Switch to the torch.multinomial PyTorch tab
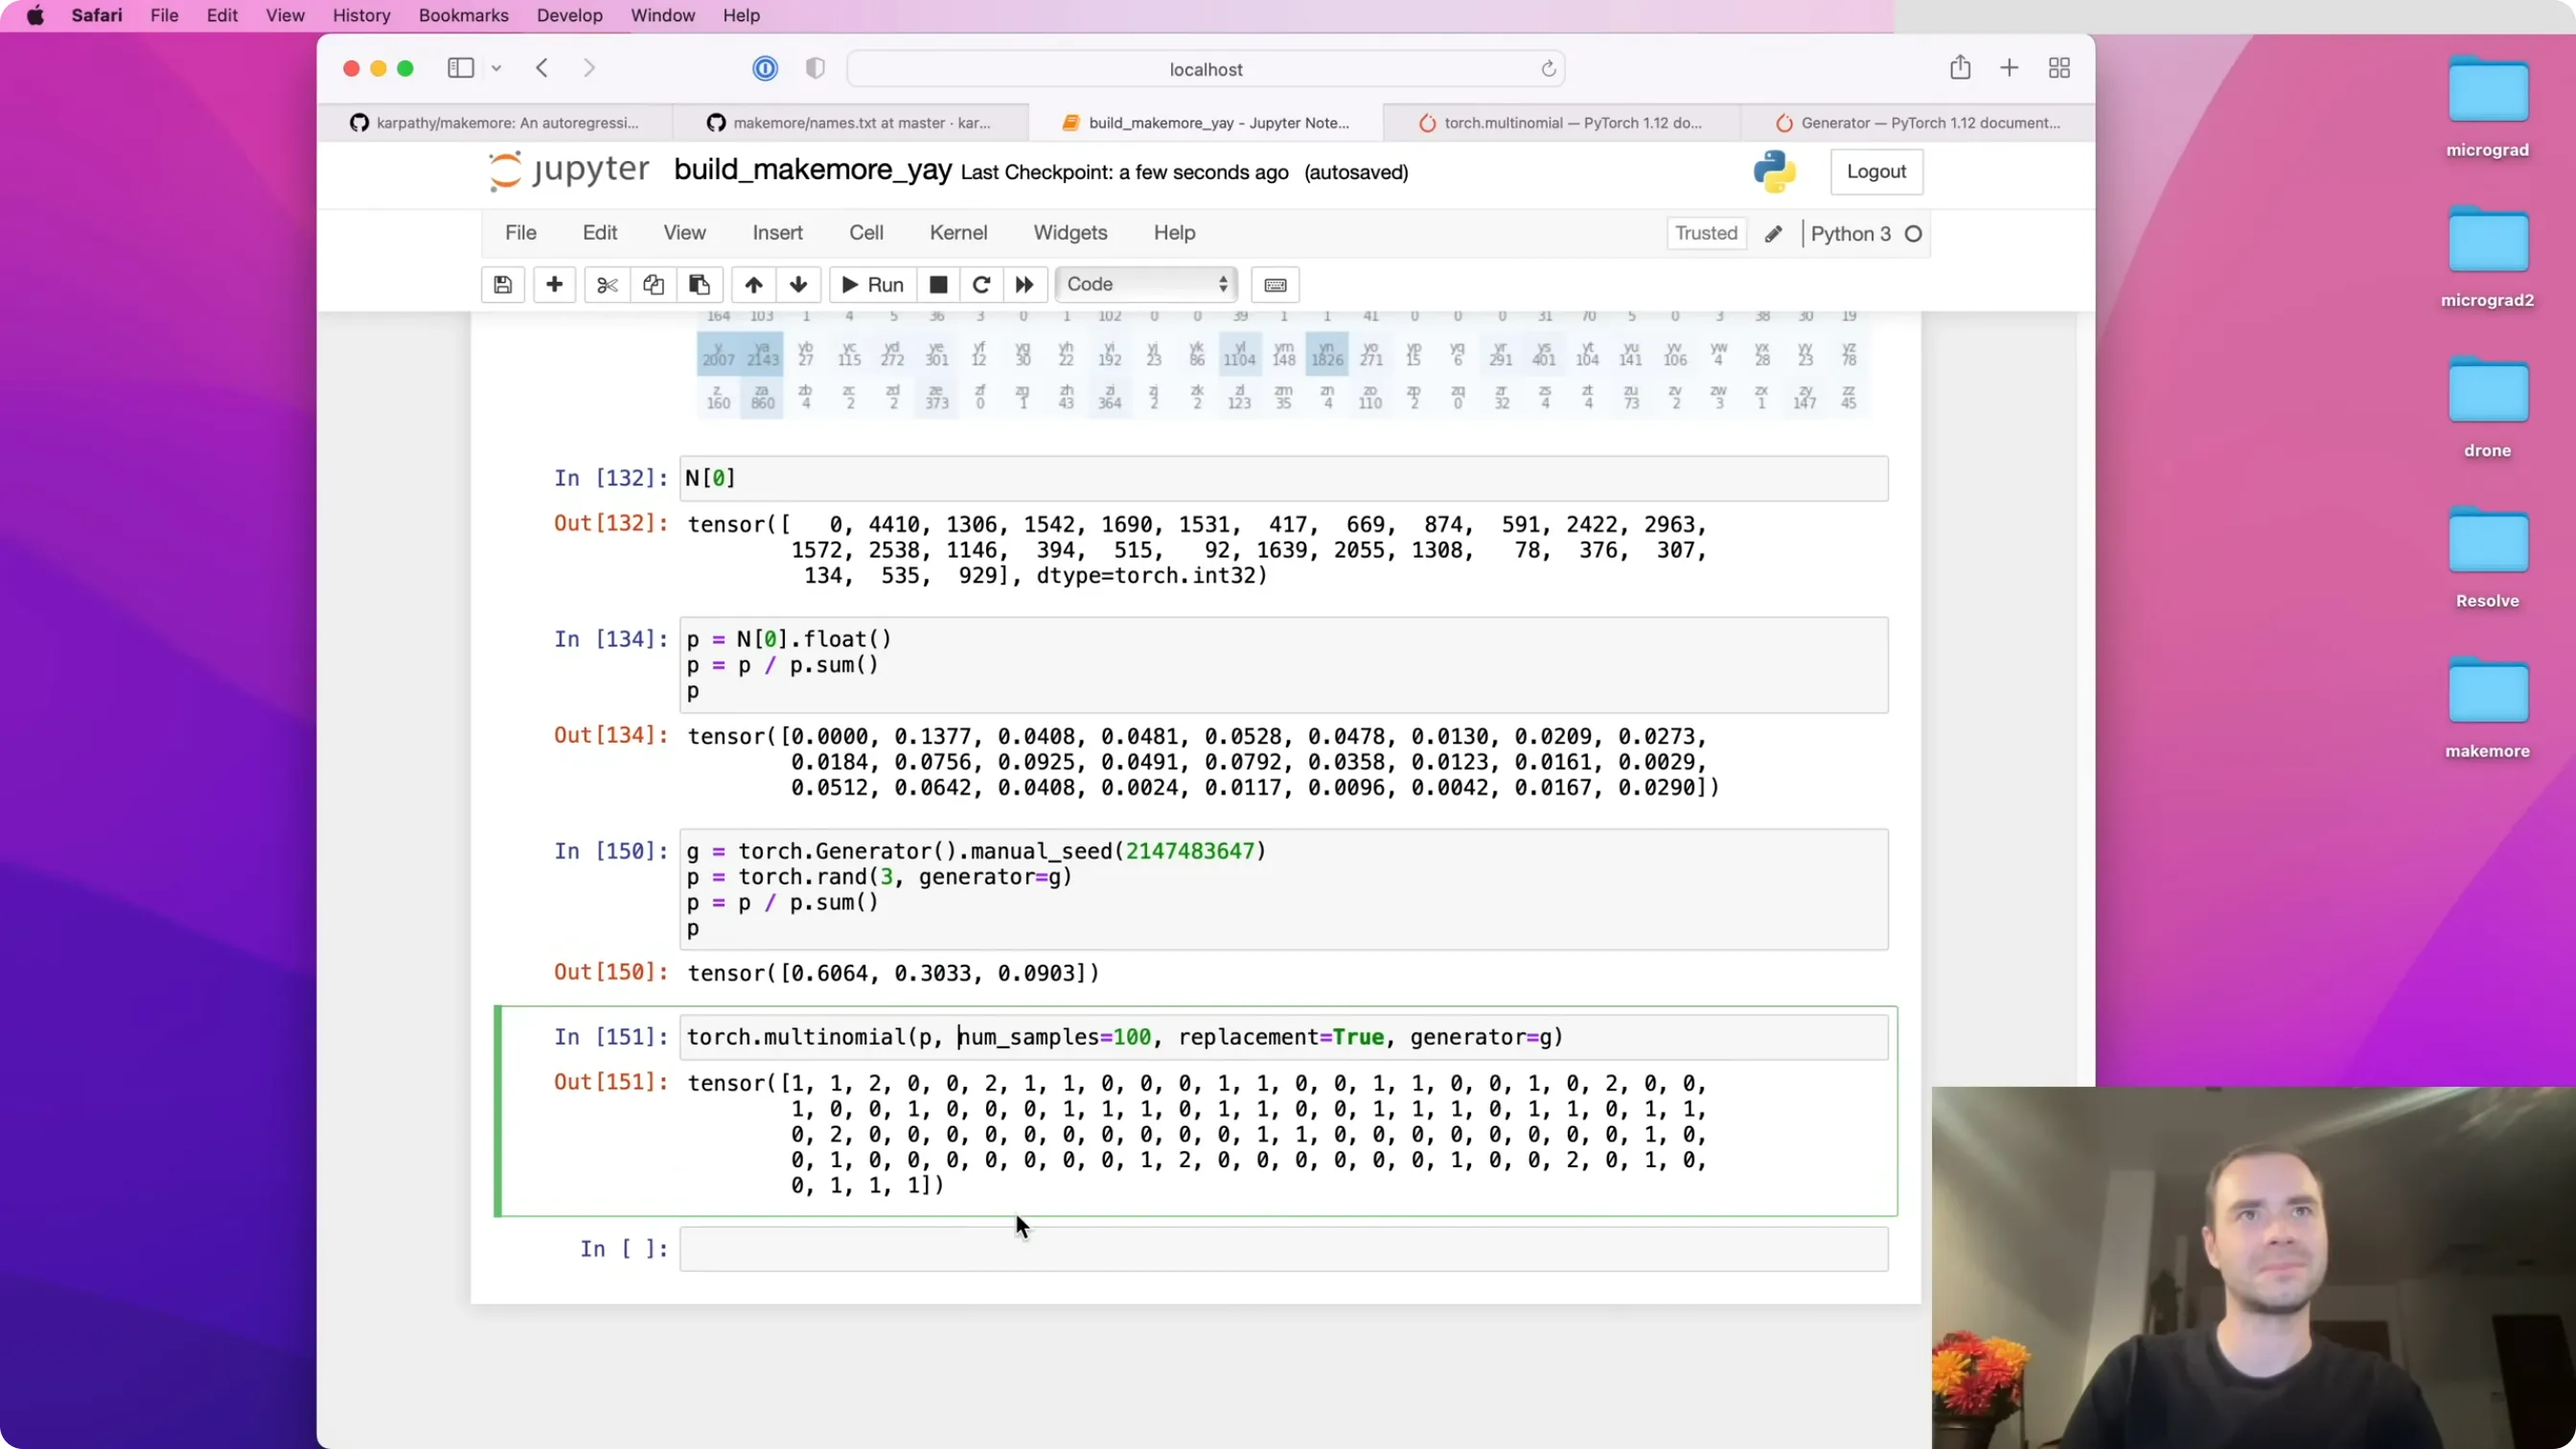 (x=1561, y=123)
